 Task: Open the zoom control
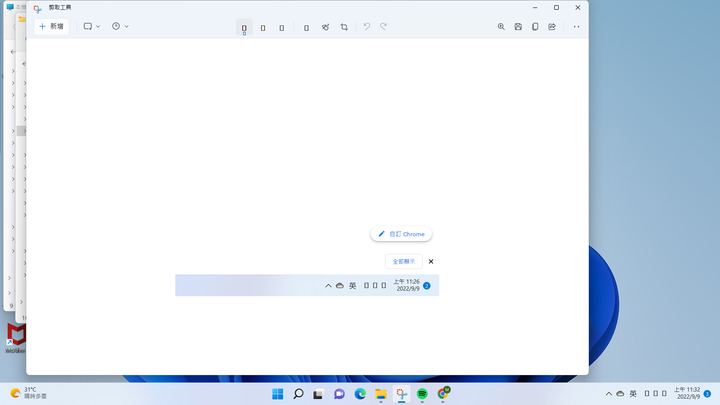pyautogui.click(x=501, y=27)
